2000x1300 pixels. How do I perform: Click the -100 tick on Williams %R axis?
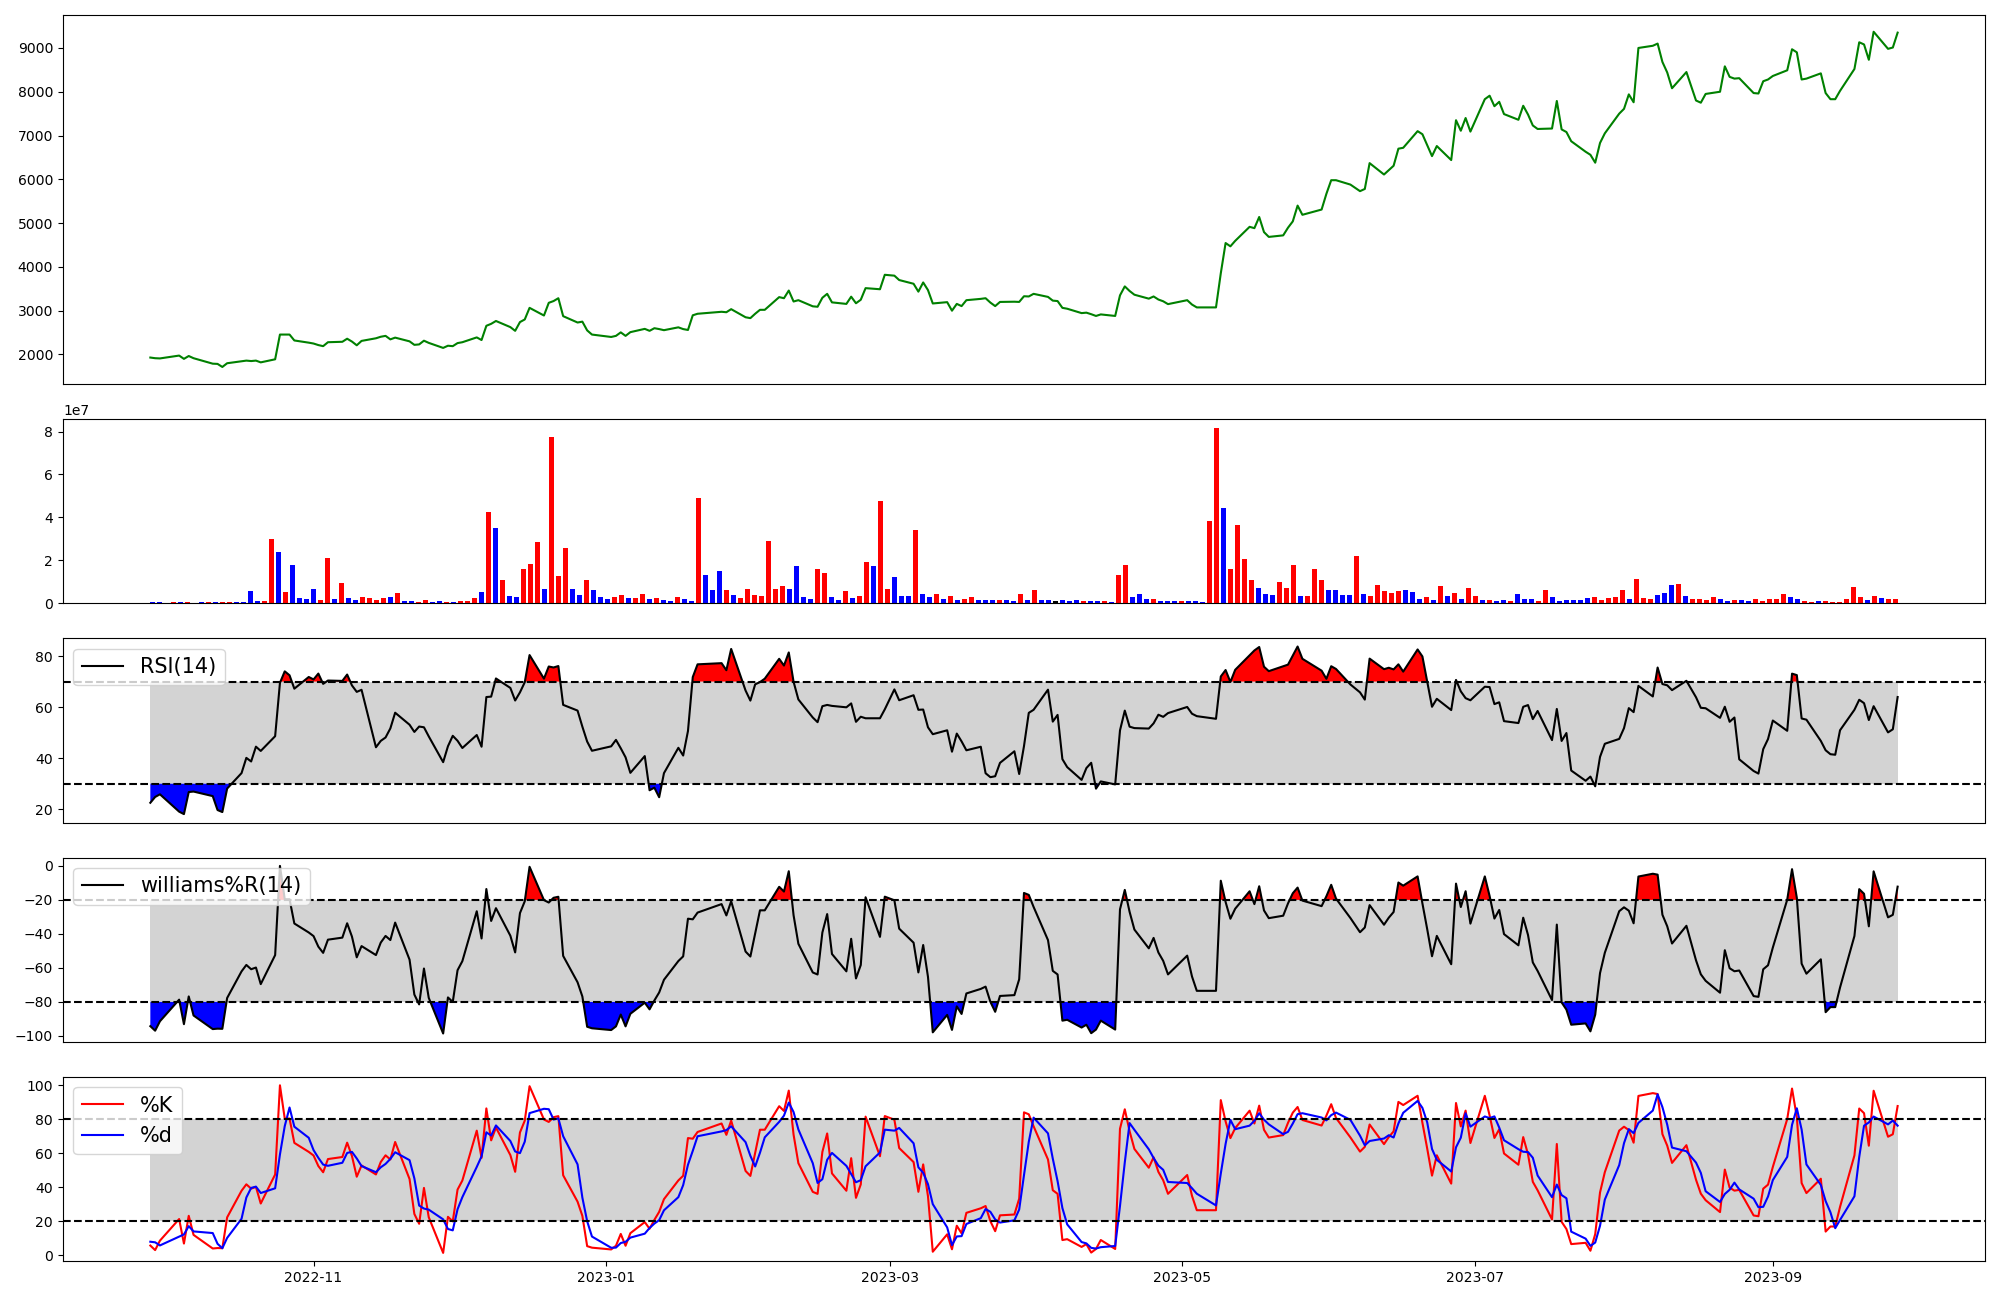[x=34, y=1036]
